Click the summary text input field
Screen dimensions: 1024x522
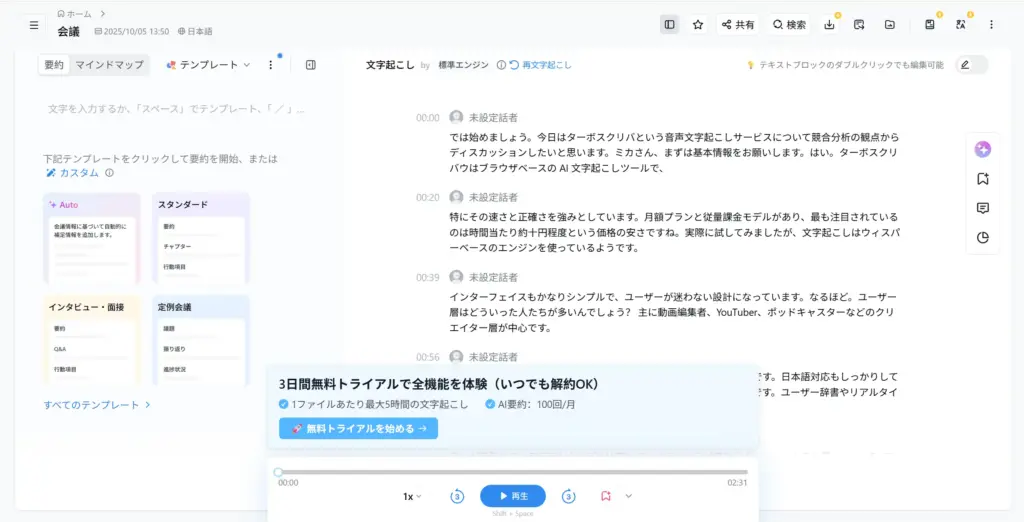176,109
